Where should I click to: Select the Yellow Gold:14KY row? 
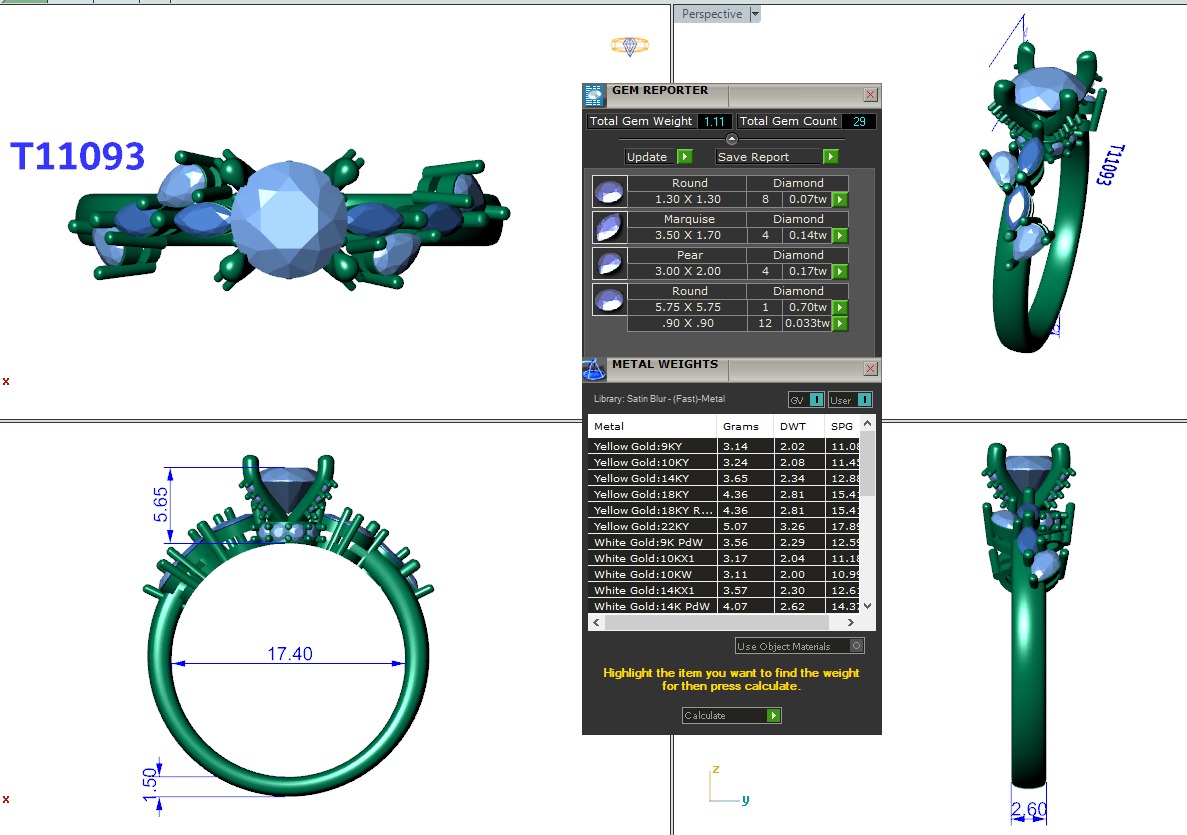pos(652,478)
